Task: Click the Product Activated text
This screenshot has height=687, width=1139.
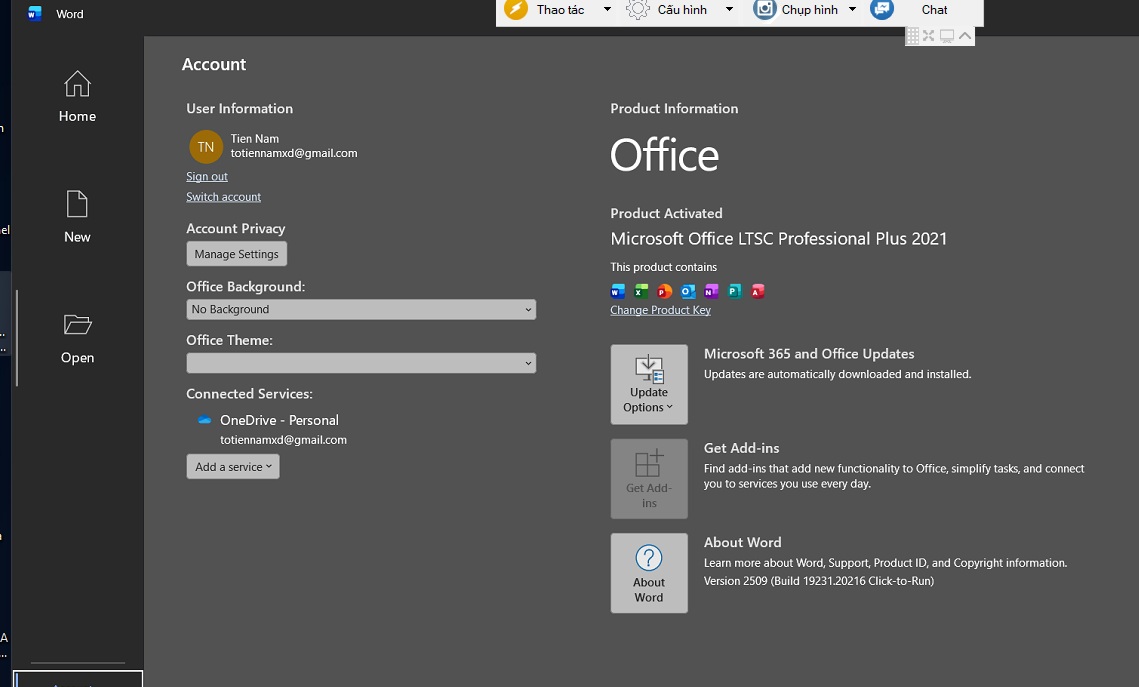Action: [666, 214]
